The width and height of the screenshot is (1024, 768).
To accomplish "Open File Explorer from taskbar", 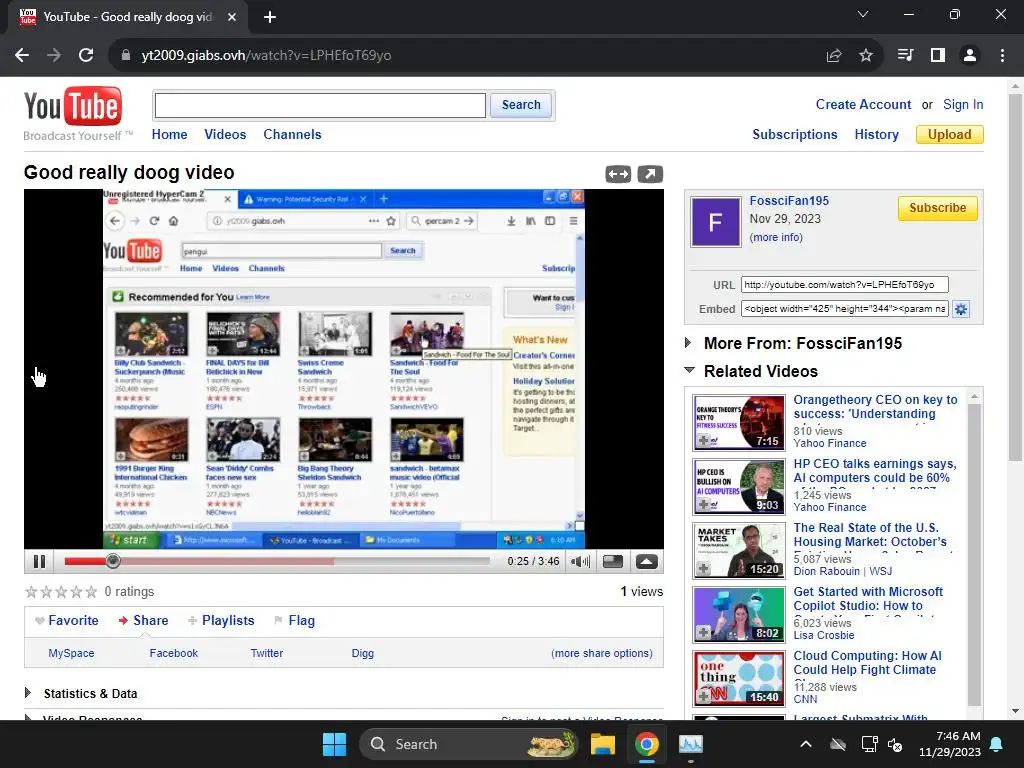I will (603, 744).
